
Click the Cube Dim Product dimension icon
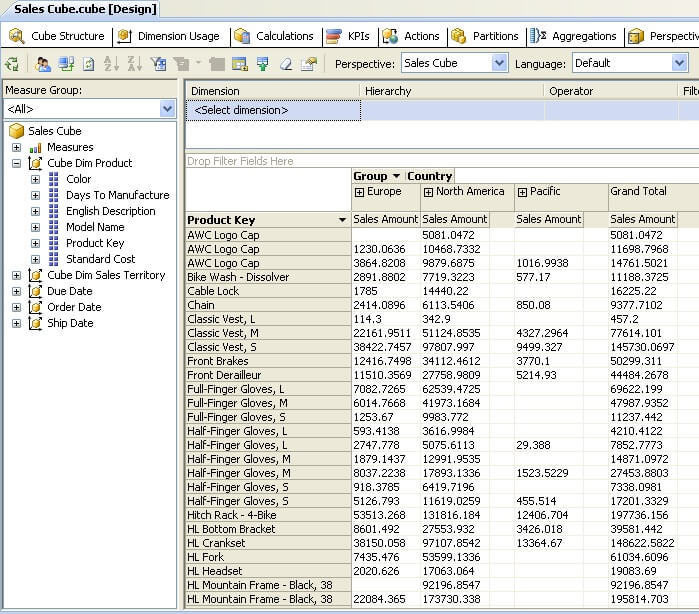click(x=35, y=163)
